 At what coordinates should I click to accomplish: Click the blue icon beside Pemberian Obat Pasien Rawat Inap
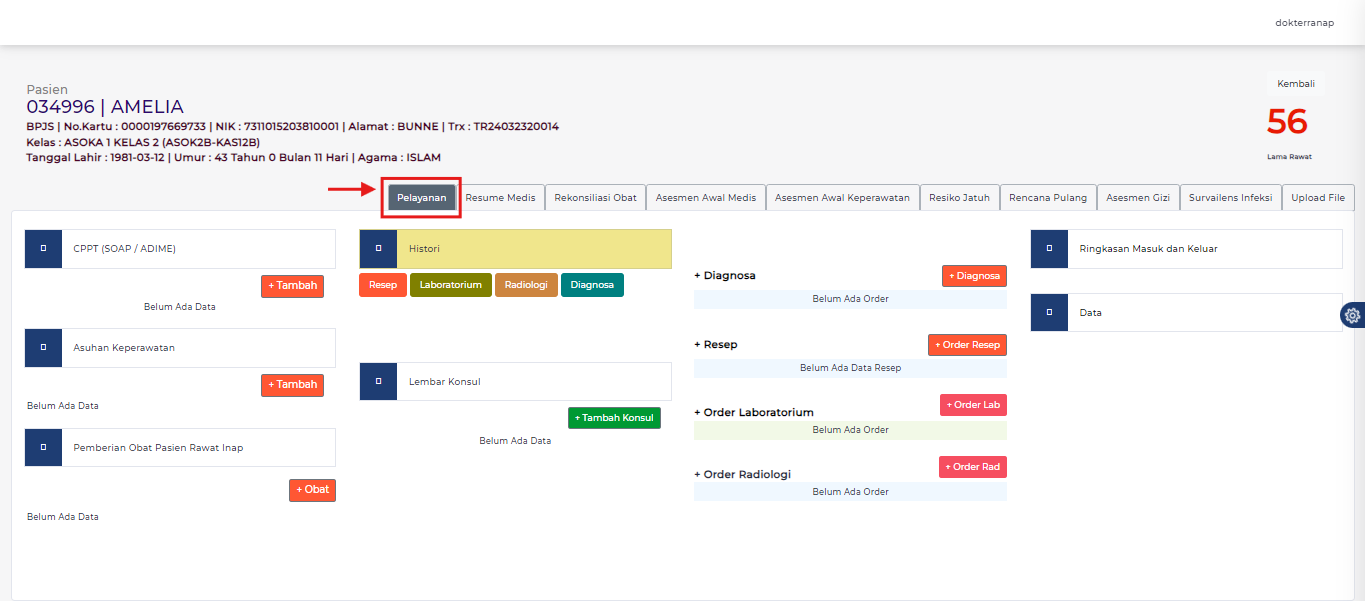(x=43, y=447)
